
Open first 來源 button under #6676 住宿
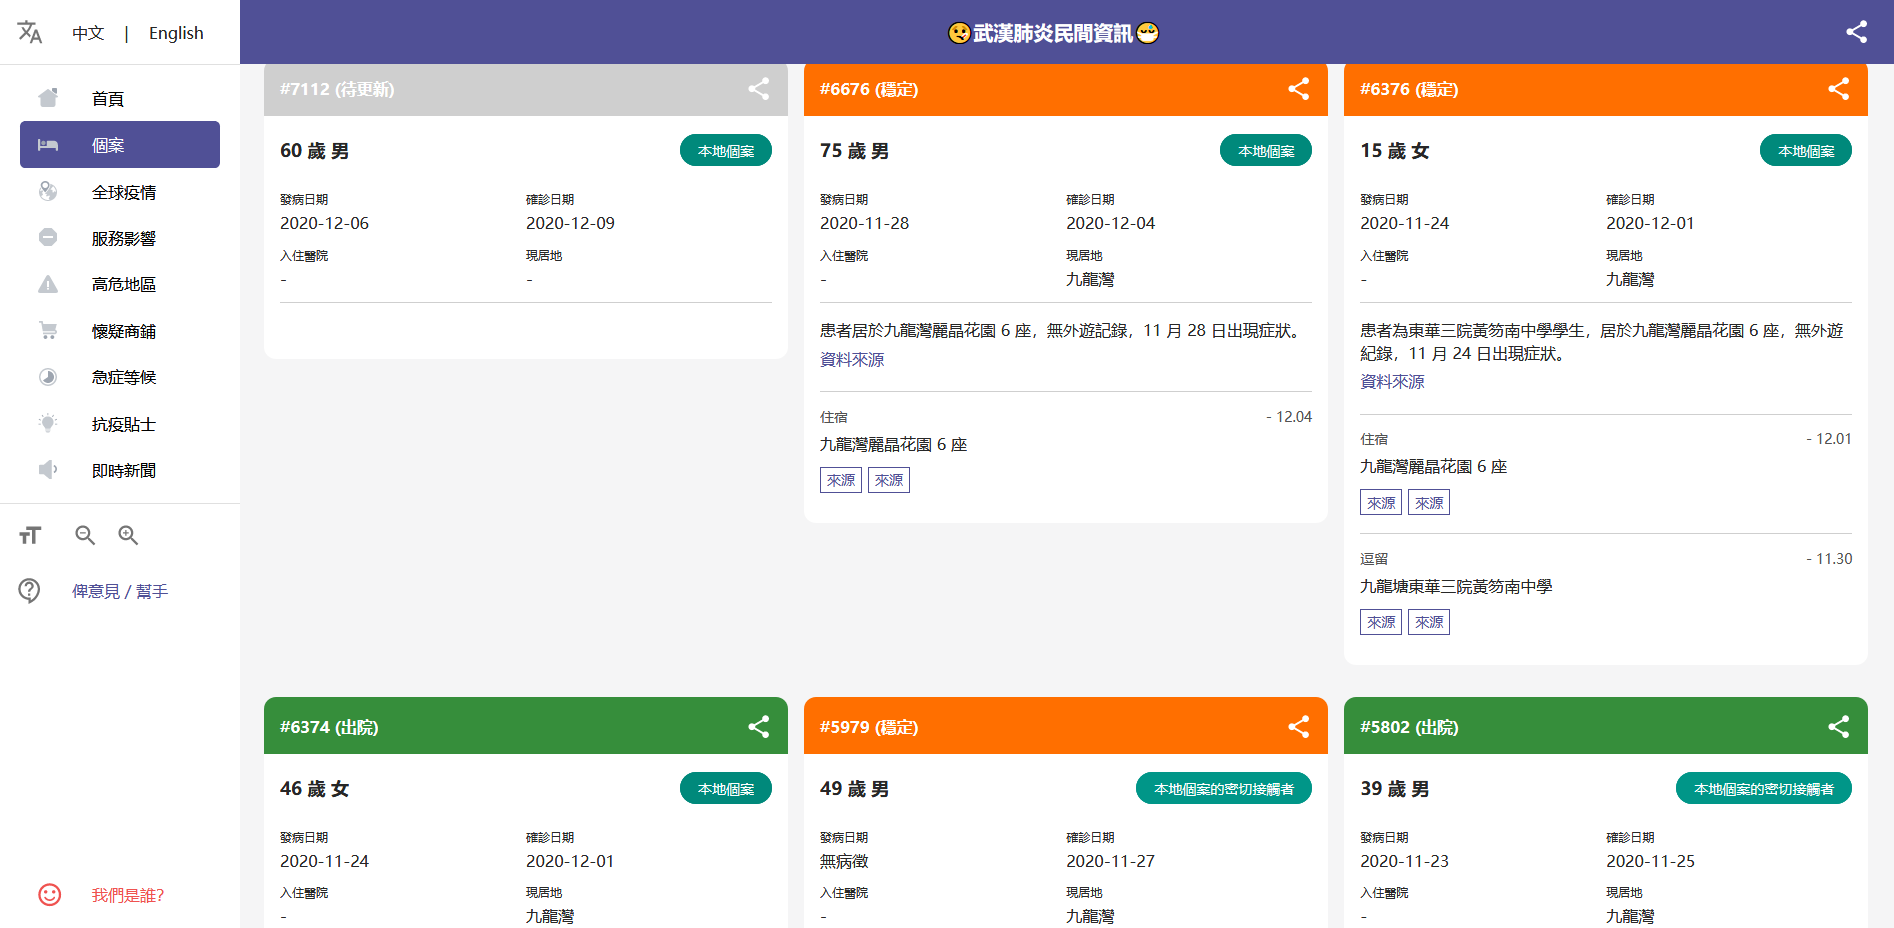click(x=841, y=480)
